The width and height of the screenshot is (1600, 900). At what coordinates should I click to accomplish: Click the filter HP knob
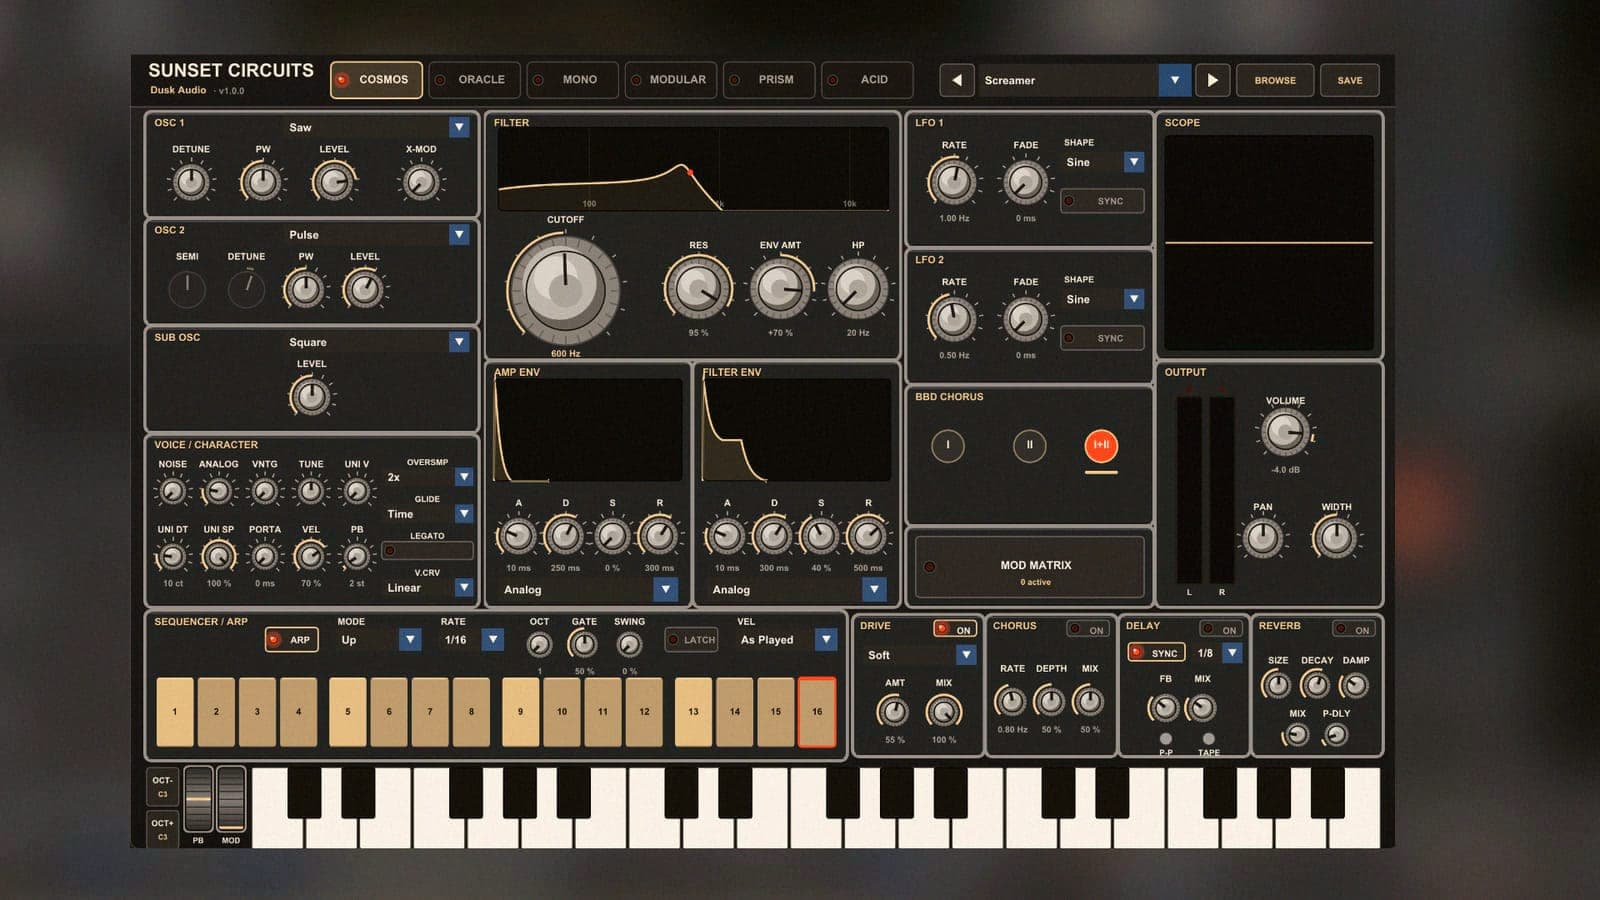coord(857,288)
